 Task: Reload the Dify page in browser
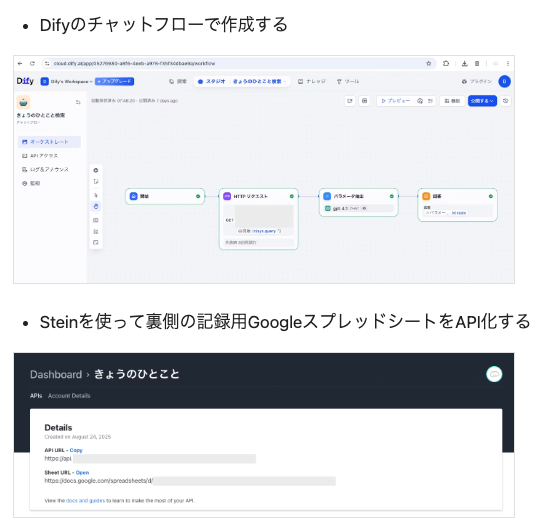[x=32, y=64]
